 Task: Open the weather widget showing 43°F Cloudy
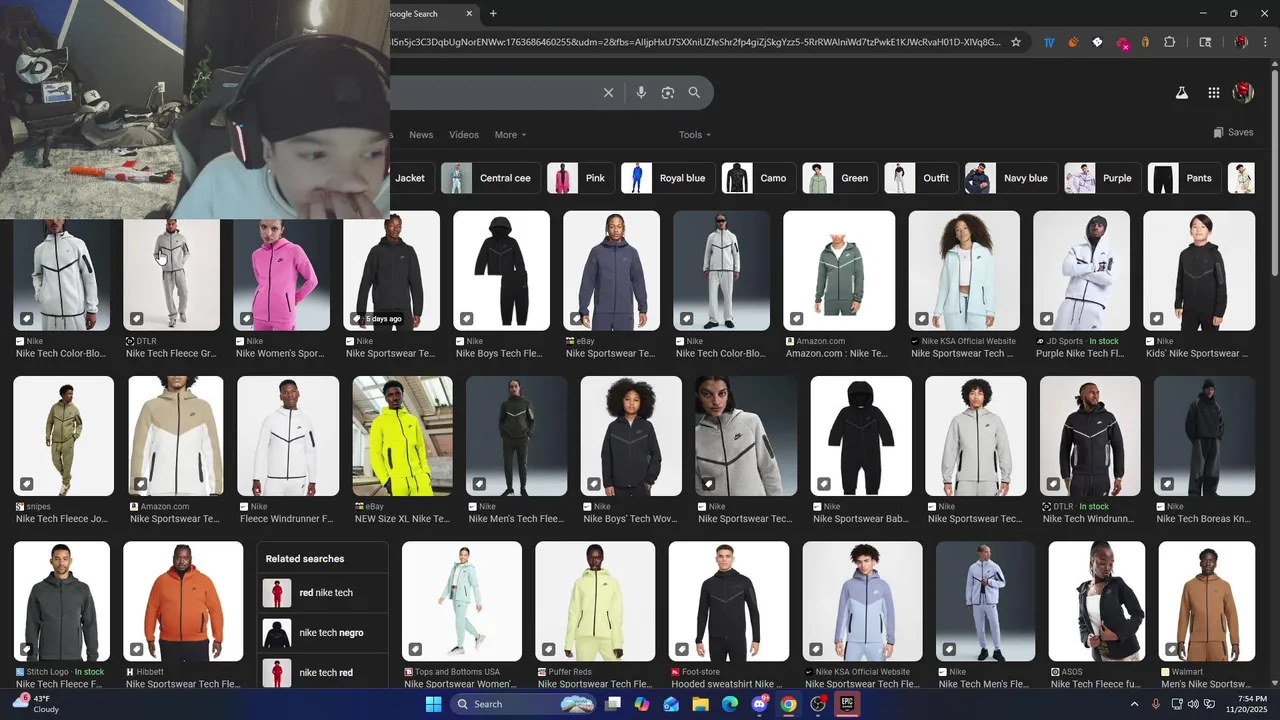35,704
